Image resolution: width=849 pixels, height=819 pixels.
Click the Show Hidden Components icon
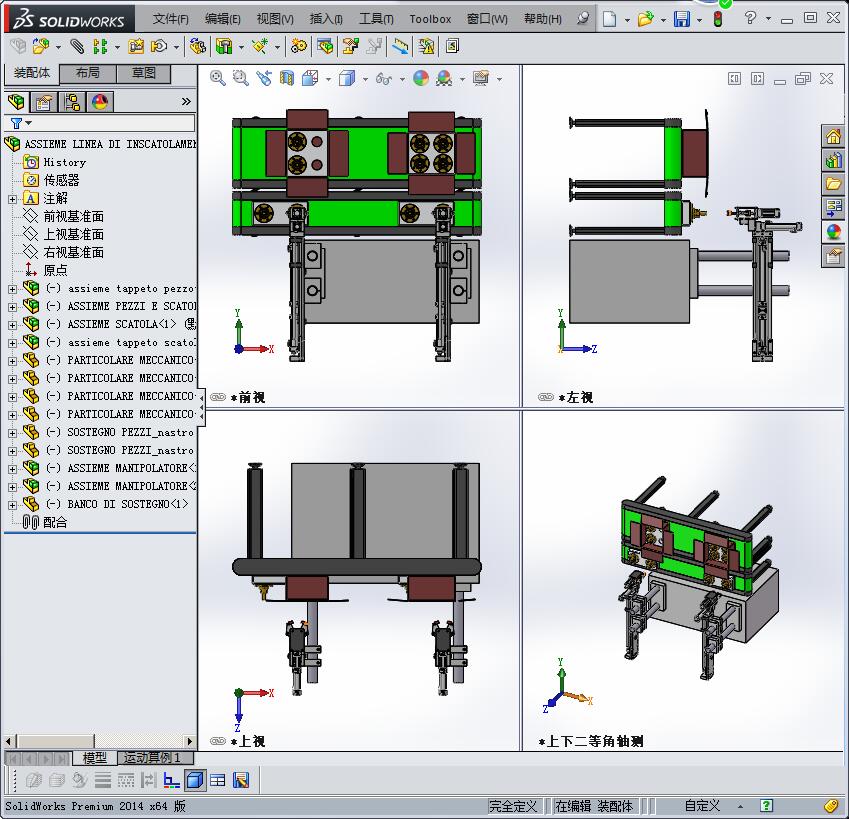click(x=198, y=47)
